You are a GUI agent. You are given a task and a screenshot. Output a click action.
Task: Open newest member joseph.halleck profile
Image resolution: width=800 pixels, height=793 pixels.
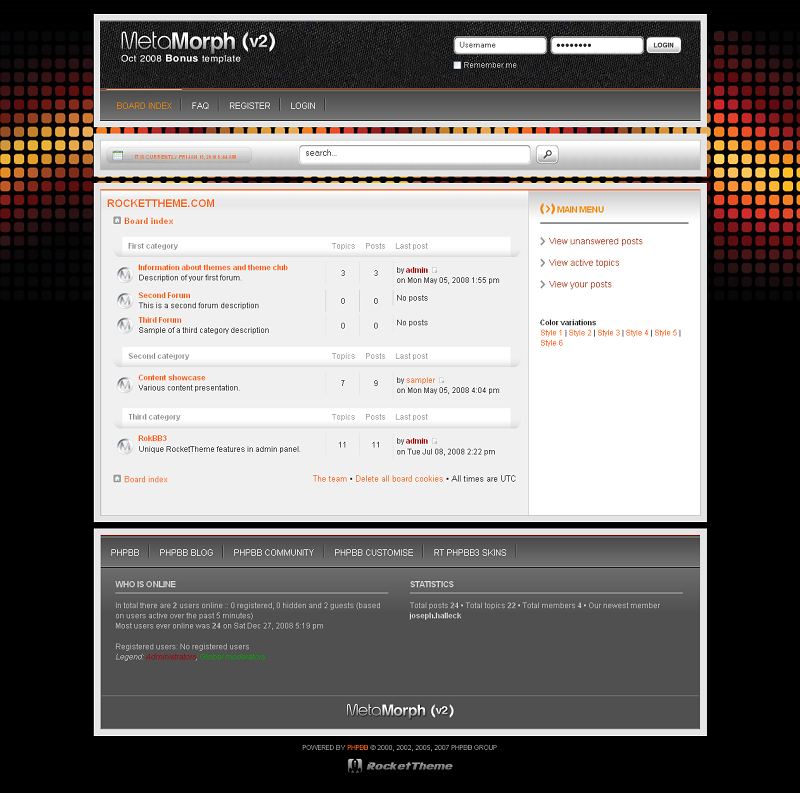[x=435, y=616]
